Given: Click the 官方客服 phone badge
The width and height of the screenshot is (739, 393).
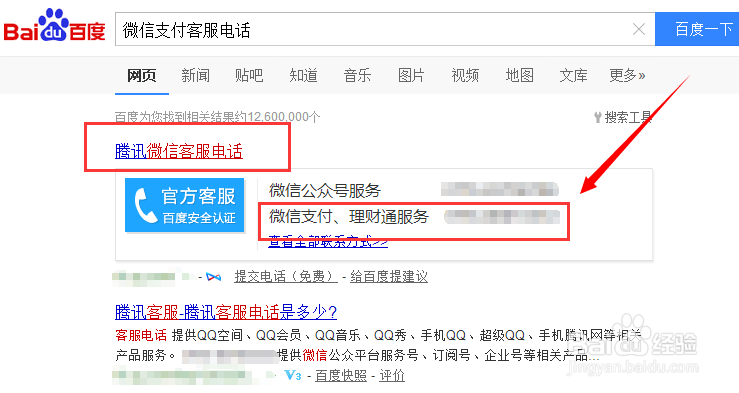Looking at the screenshot, I should point(185,205).
